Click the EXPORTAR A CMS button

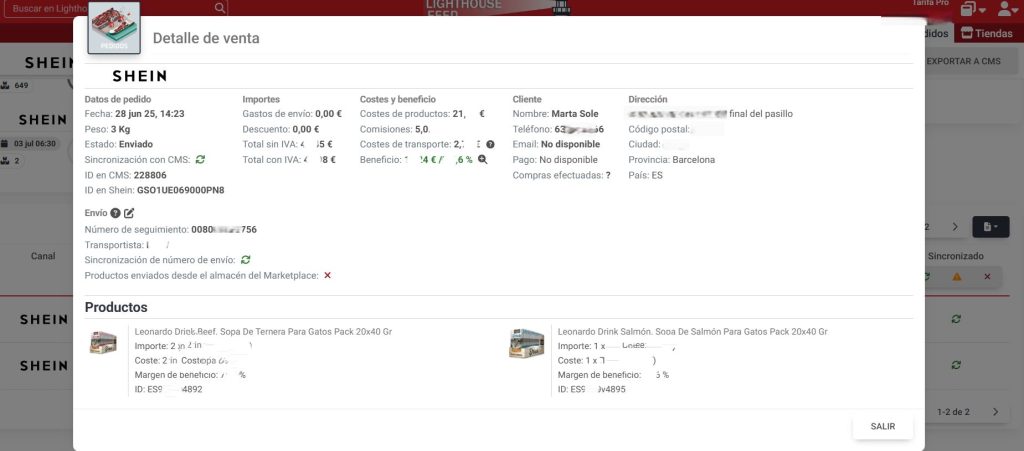click(x=963, y=61)
